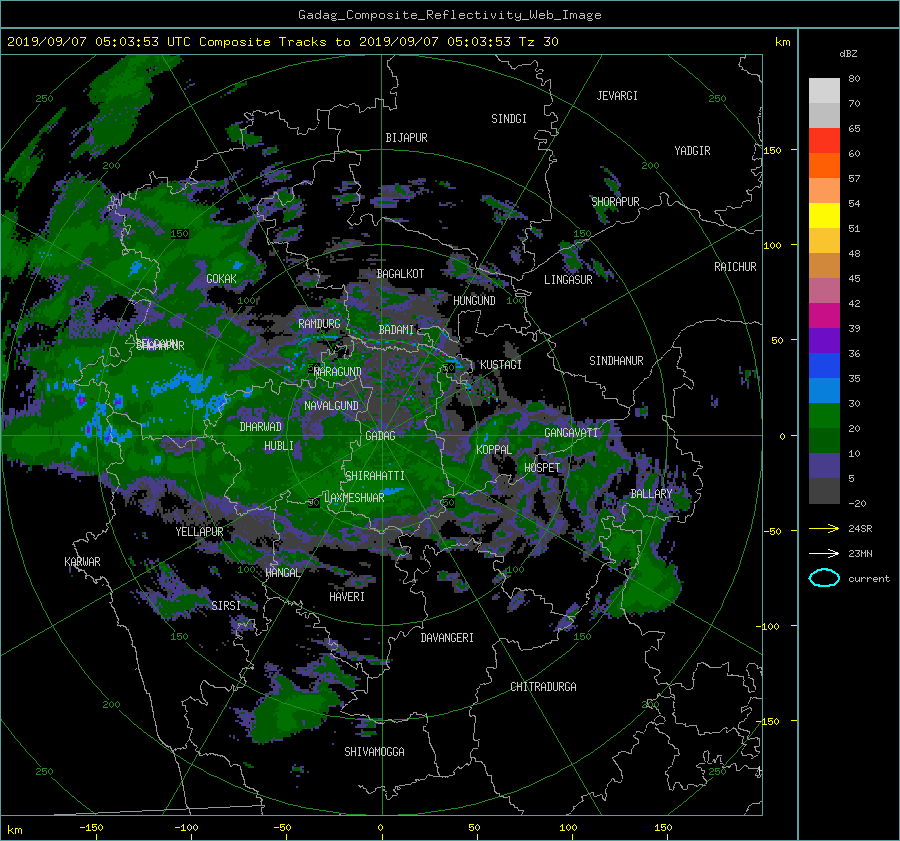Click the YADGIR city label

(x=692, y=151)
